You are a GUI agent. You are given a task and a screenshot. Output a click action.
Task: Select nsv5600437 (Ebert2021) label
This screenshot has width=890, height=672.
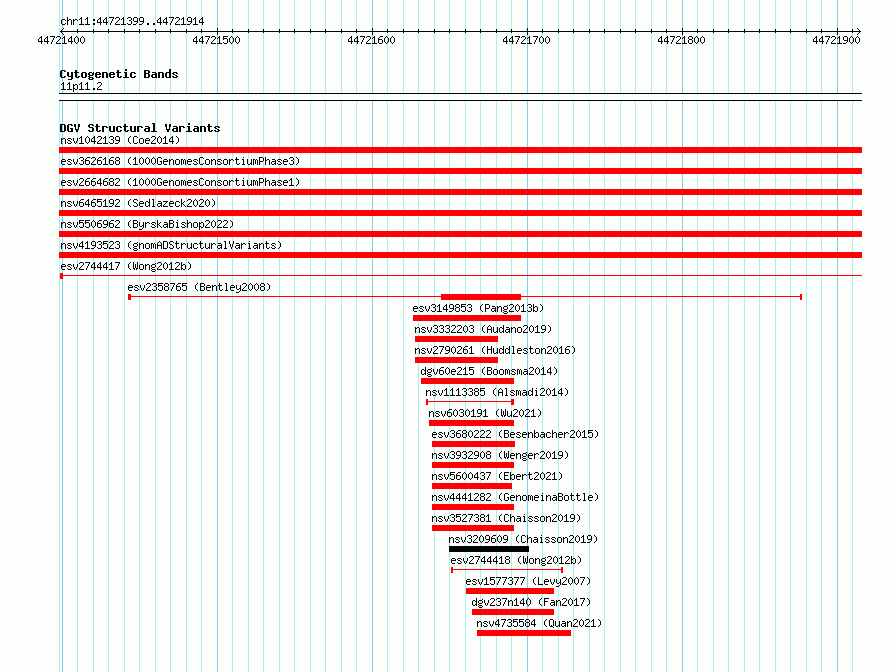(497, 476)
